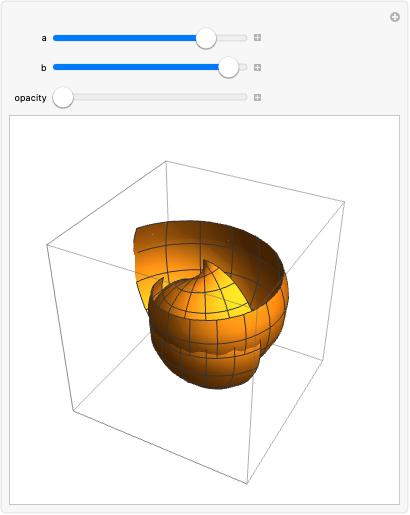
Task: Click the blue filled part of slider b
Action: point(136,68)
